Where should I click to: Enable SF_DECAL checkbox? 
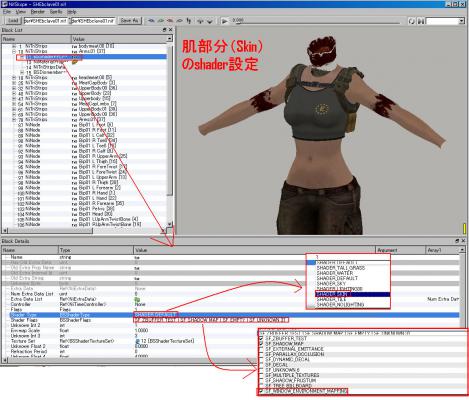pyautogui.click(x=262, y=365)
